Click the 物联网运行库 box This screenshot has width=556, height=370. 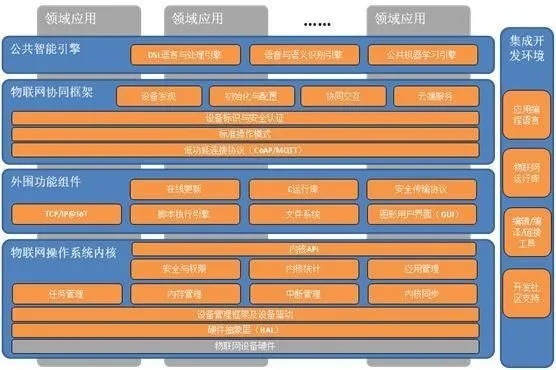[x=527, y=173]
